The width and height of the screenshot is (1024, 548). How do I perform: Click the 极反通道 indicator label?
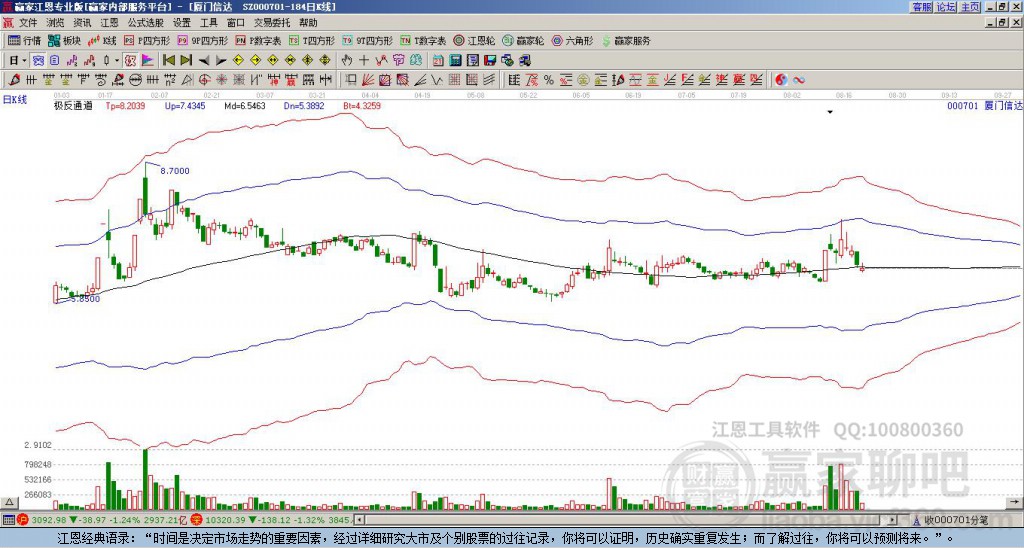pyautogui.click(x=73, y=106)
